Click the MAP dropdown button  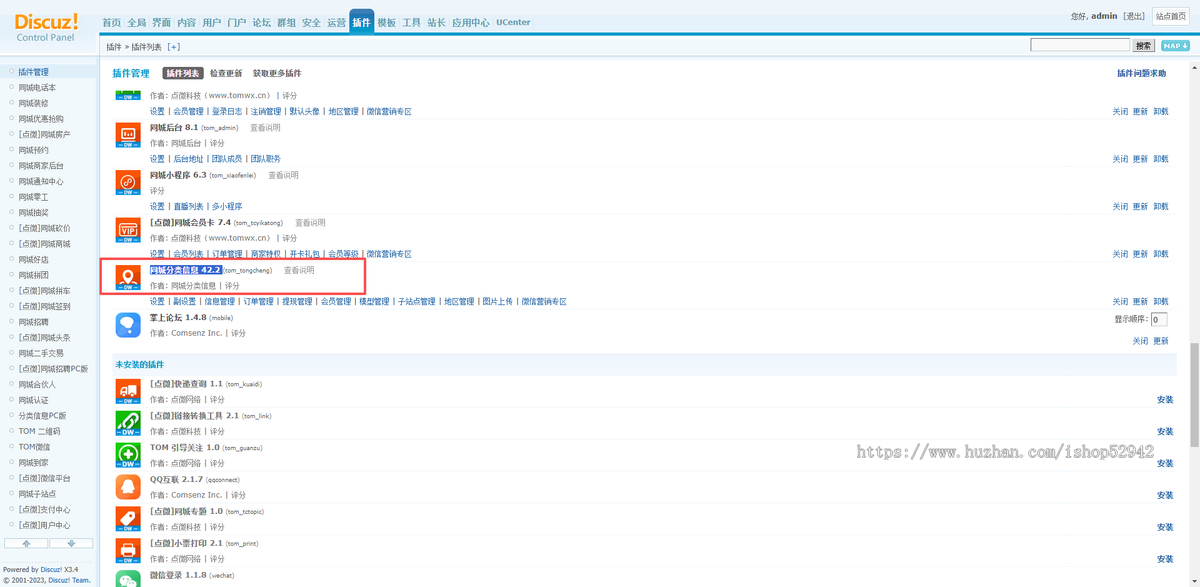pos(1175,45)
